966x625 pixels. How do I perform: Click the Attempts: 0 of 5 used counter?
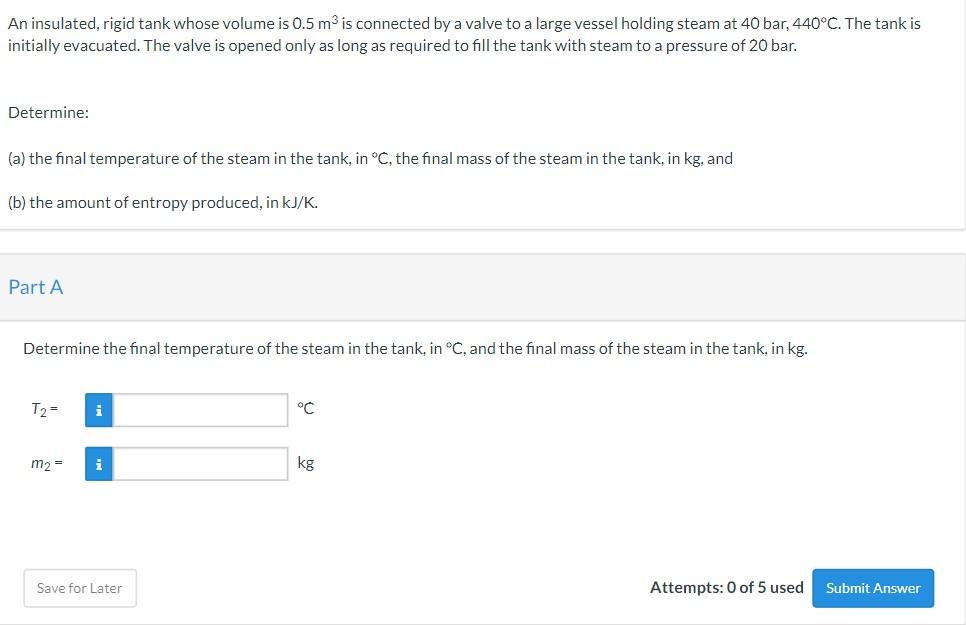click(728, 587)
